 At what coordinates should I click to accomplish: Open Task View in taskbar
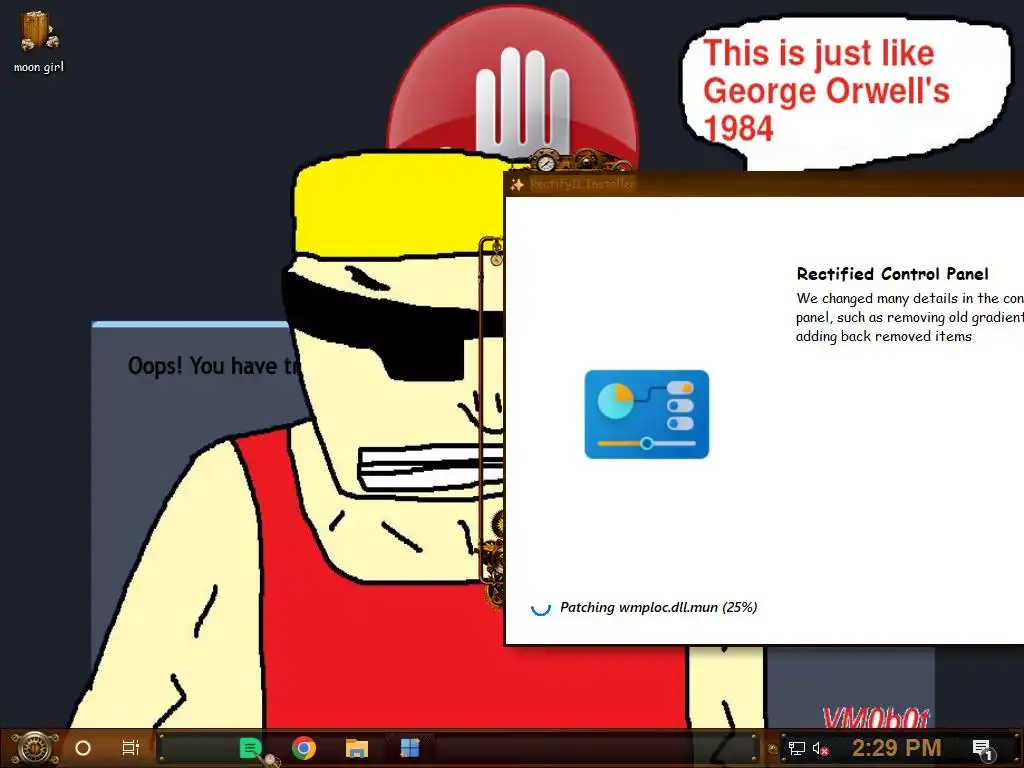coord(131,748)
